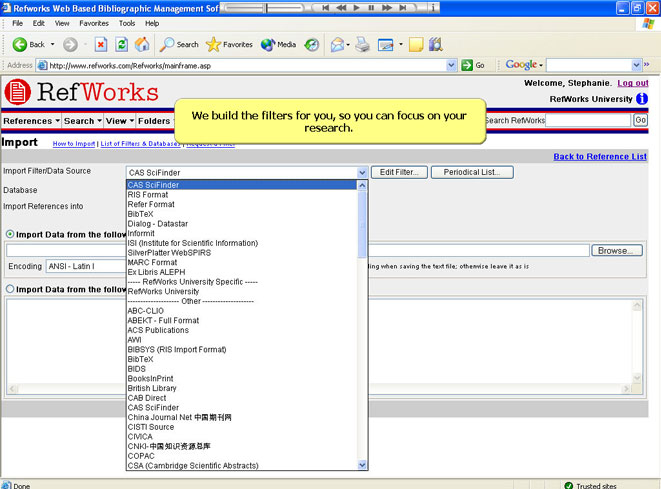Select the first Import Data radio button

10,234
